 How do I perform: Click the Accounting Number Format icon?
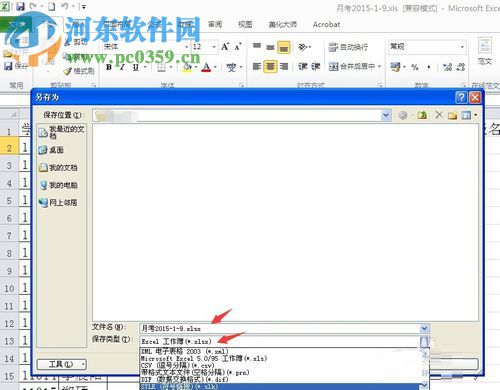pos(395,67)
